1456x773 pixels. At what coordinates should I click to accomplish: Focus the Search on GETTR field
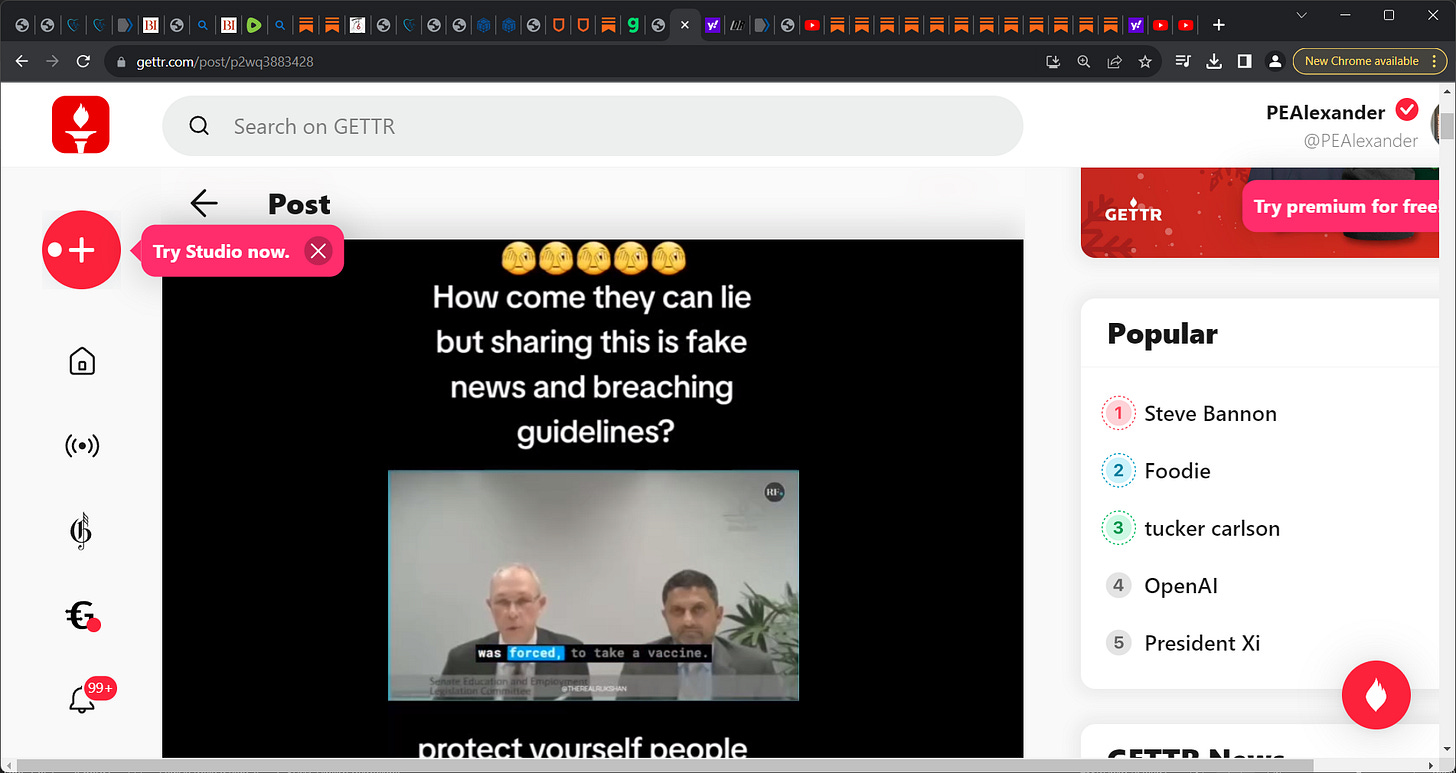tap(592, 126)
